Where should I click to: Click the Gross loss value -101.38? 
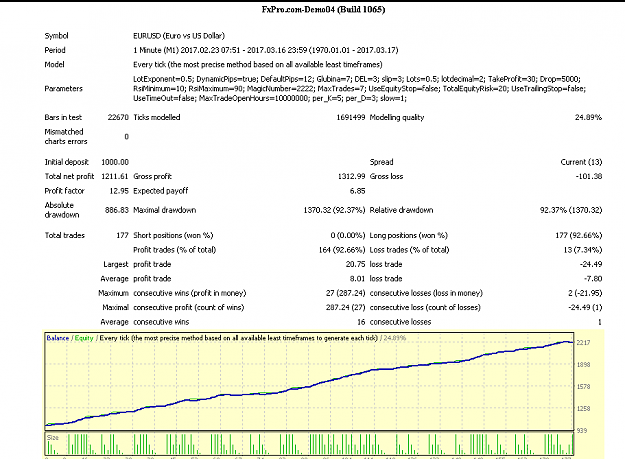589,177
